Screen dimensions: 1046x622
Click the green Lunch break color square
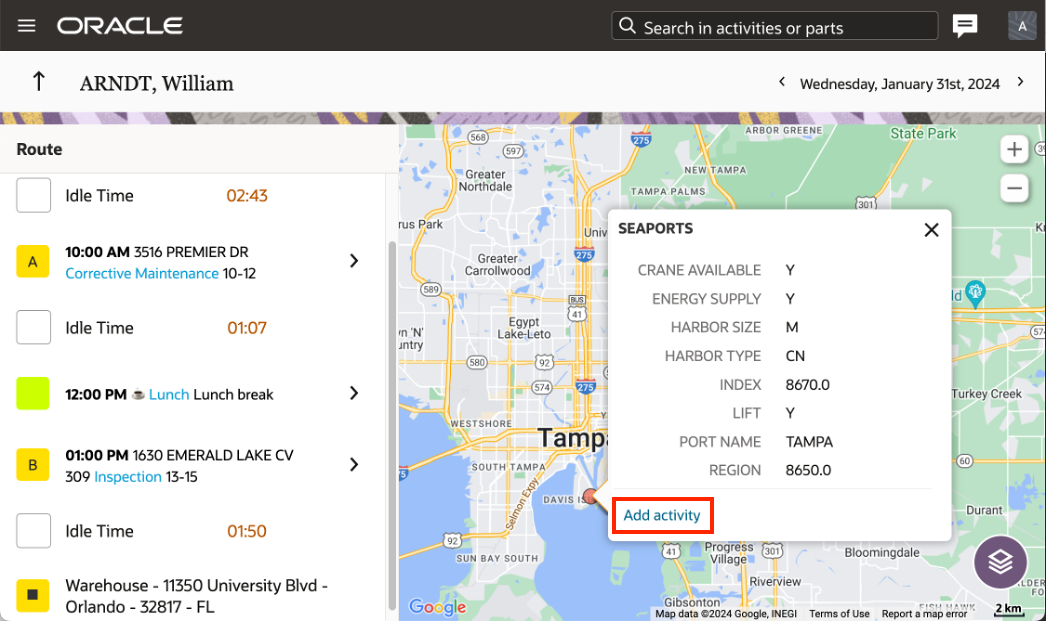[33, 393]
